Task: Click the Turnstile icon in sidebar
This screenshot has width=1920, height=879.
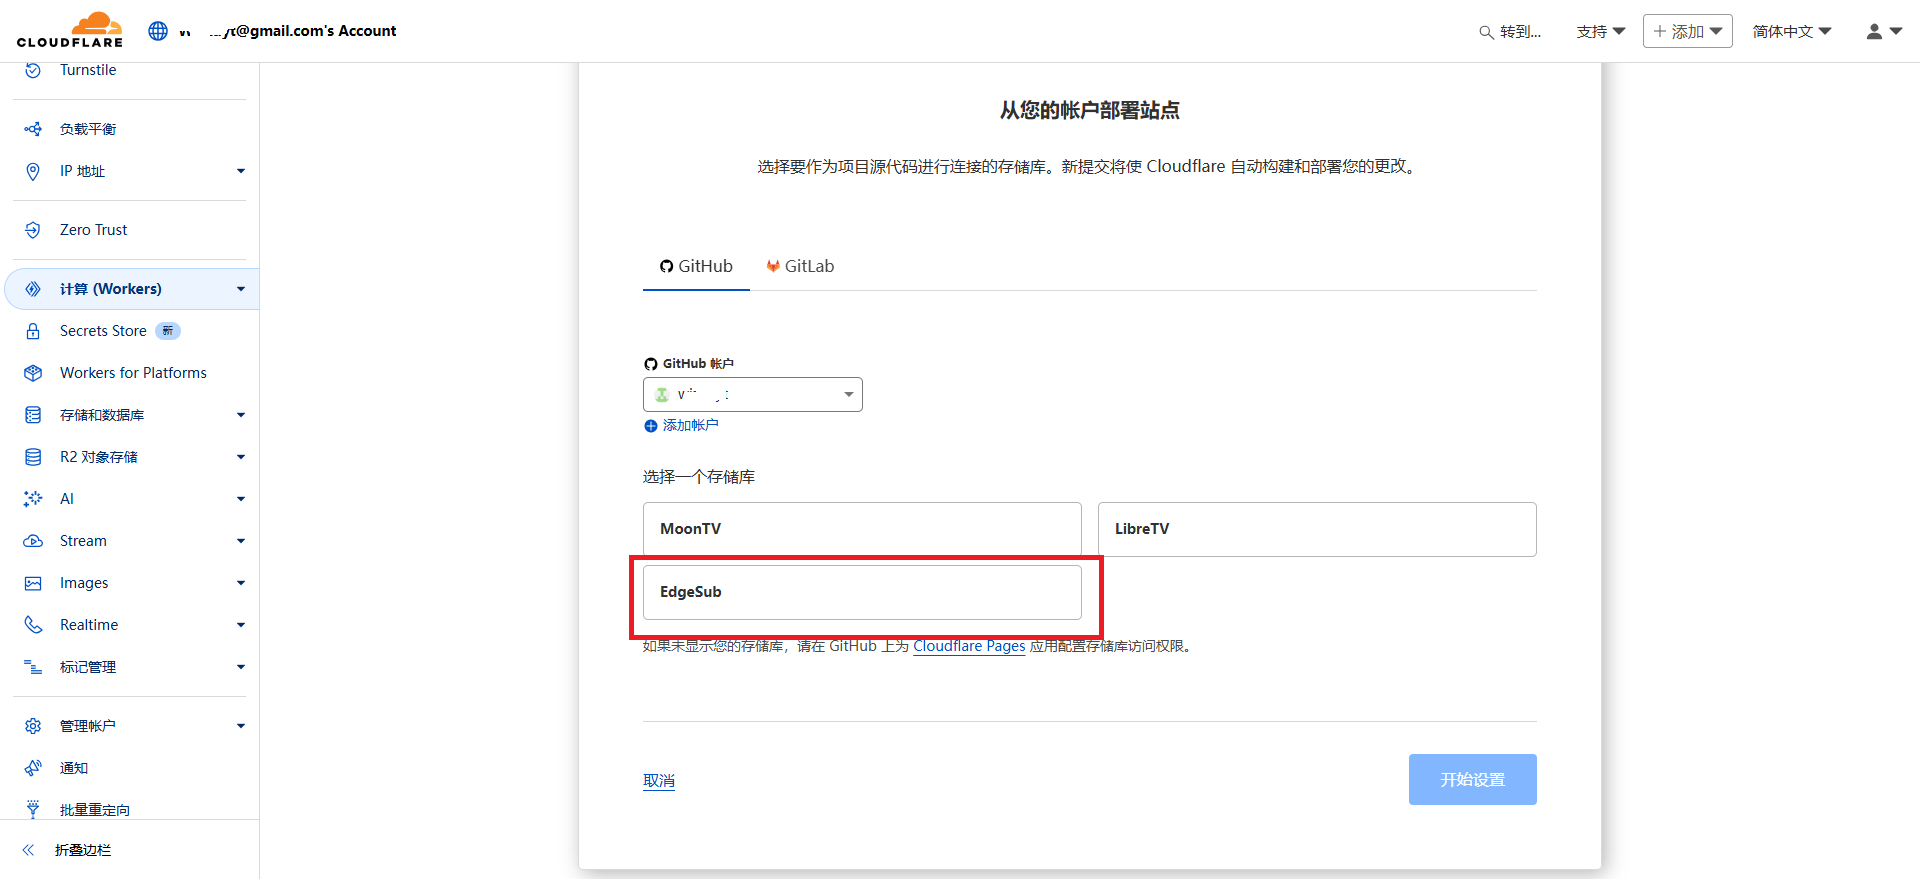Action: [33, 70]
